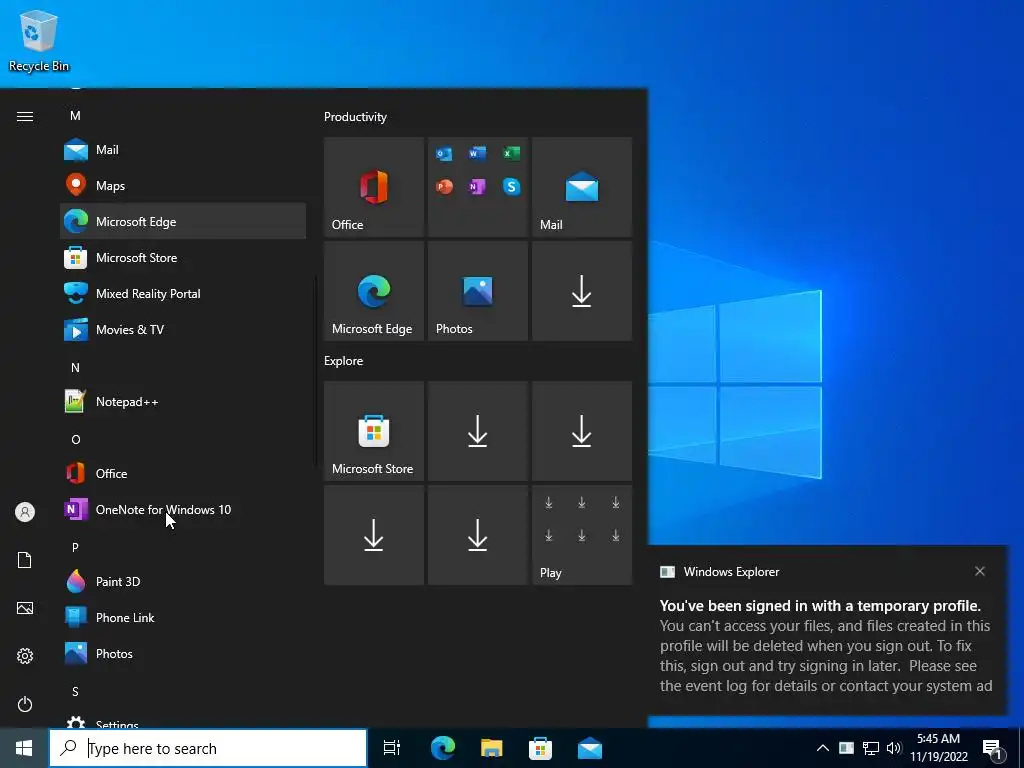Show hidden system tray icons
The height and width of the screenshot is (768, 1024).
[x=823, y=748]
